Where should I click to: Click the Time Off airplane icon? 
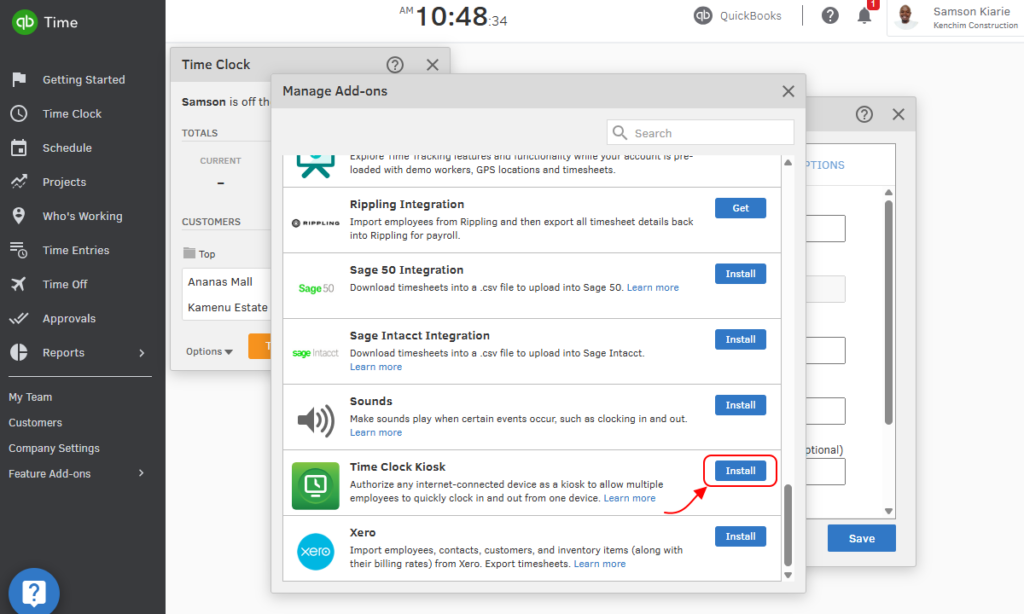18,284
